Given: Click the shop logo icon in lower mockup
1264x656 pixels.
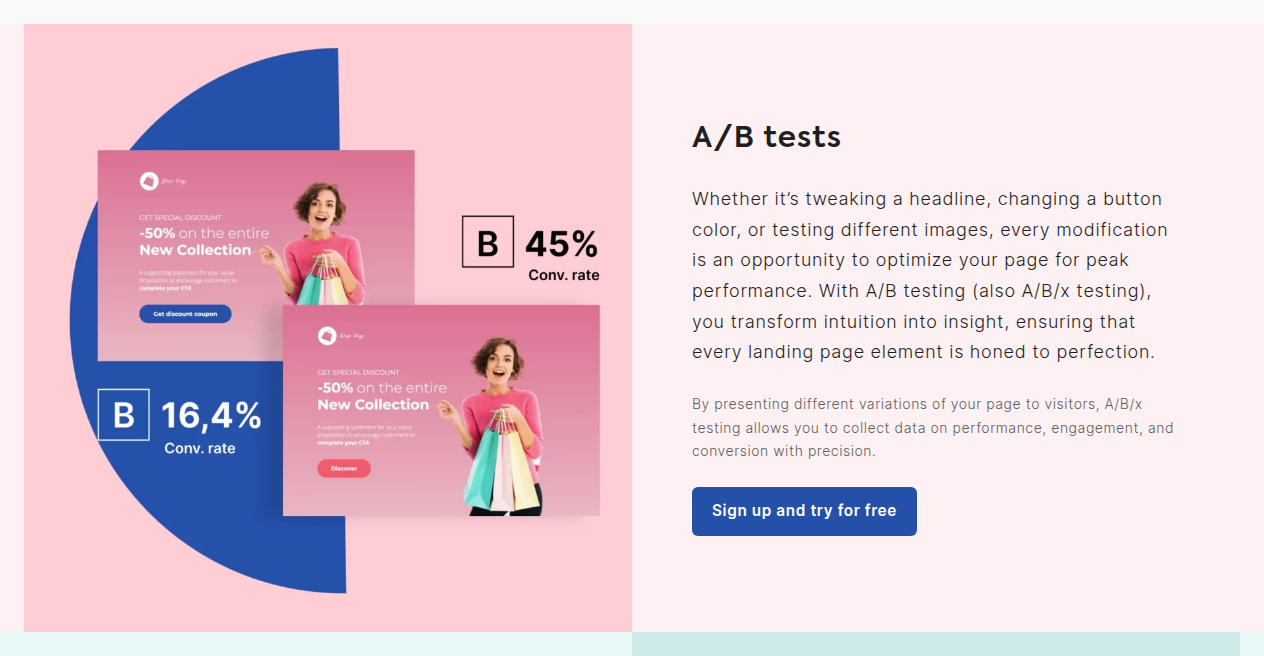Looking at the screenshot, I should pyautogui.click(x=327, y=336).
